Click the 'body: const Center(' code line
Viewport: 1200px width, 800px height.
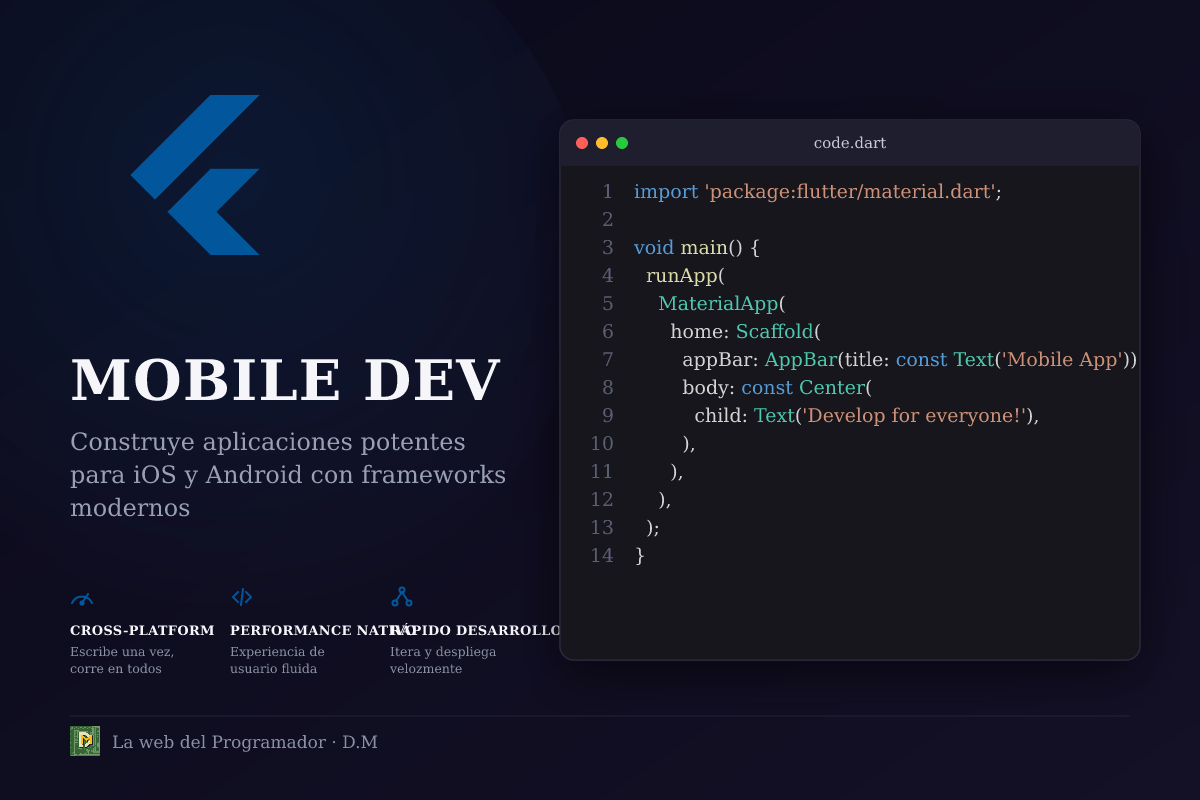[x=778, y=388]
